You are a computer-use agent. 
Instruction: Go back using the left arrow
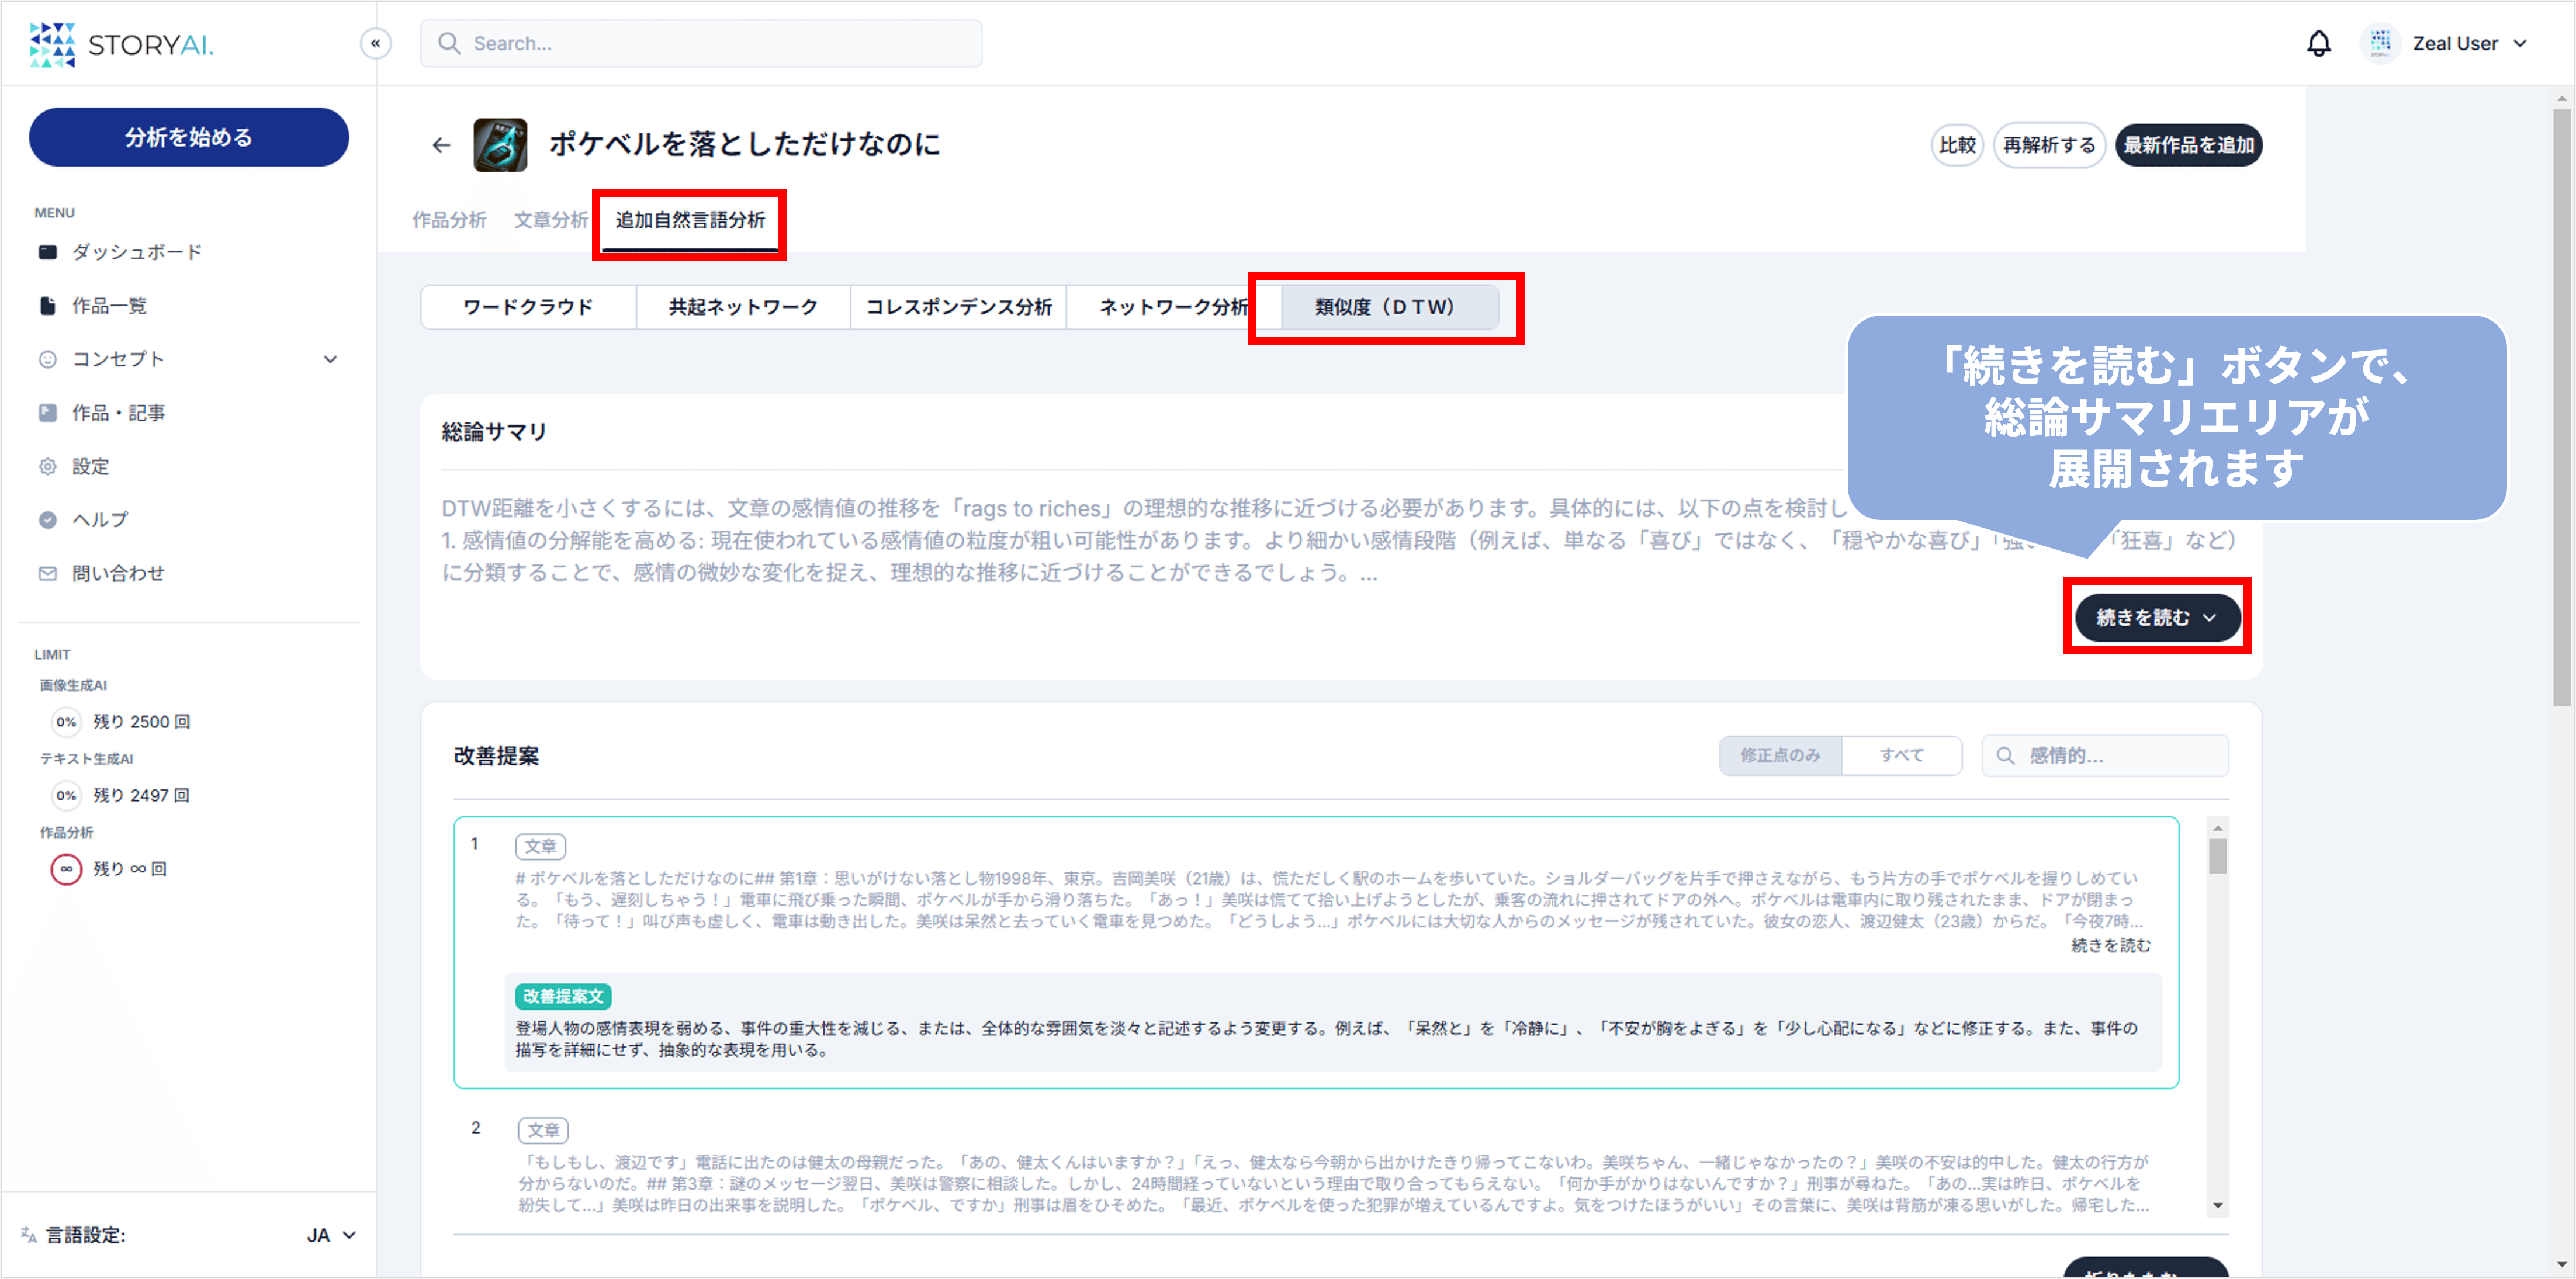click(441, 145)
